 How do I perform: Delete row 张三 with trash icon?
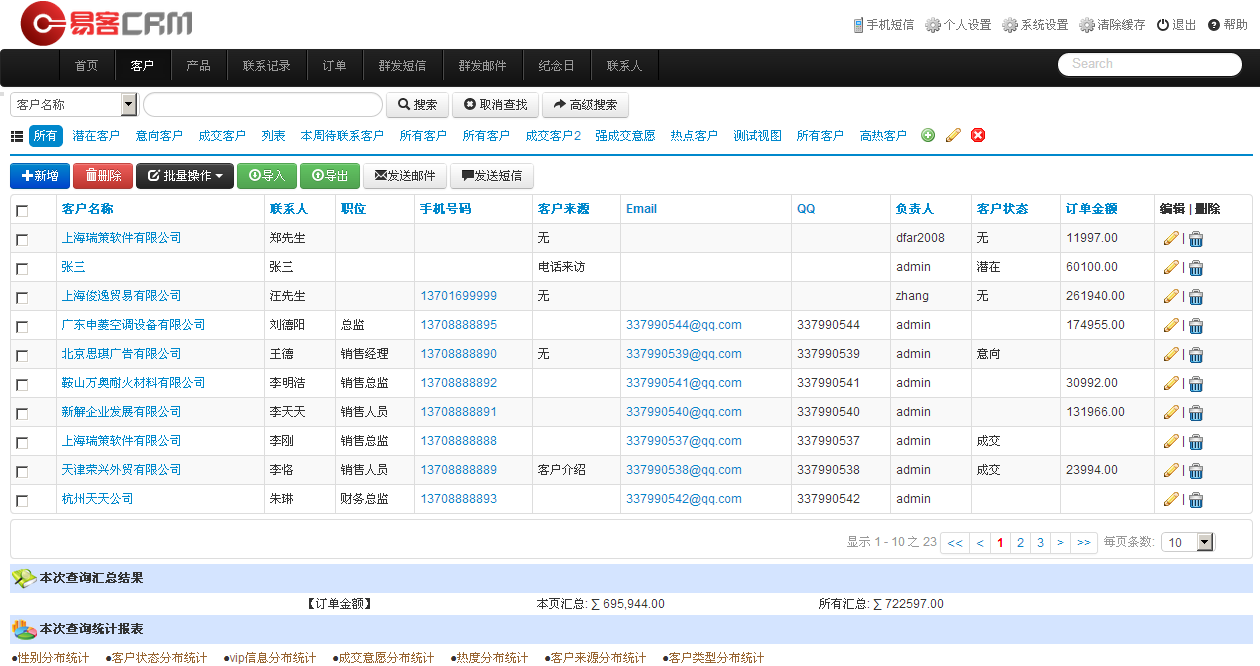(x=1196, y=268)
